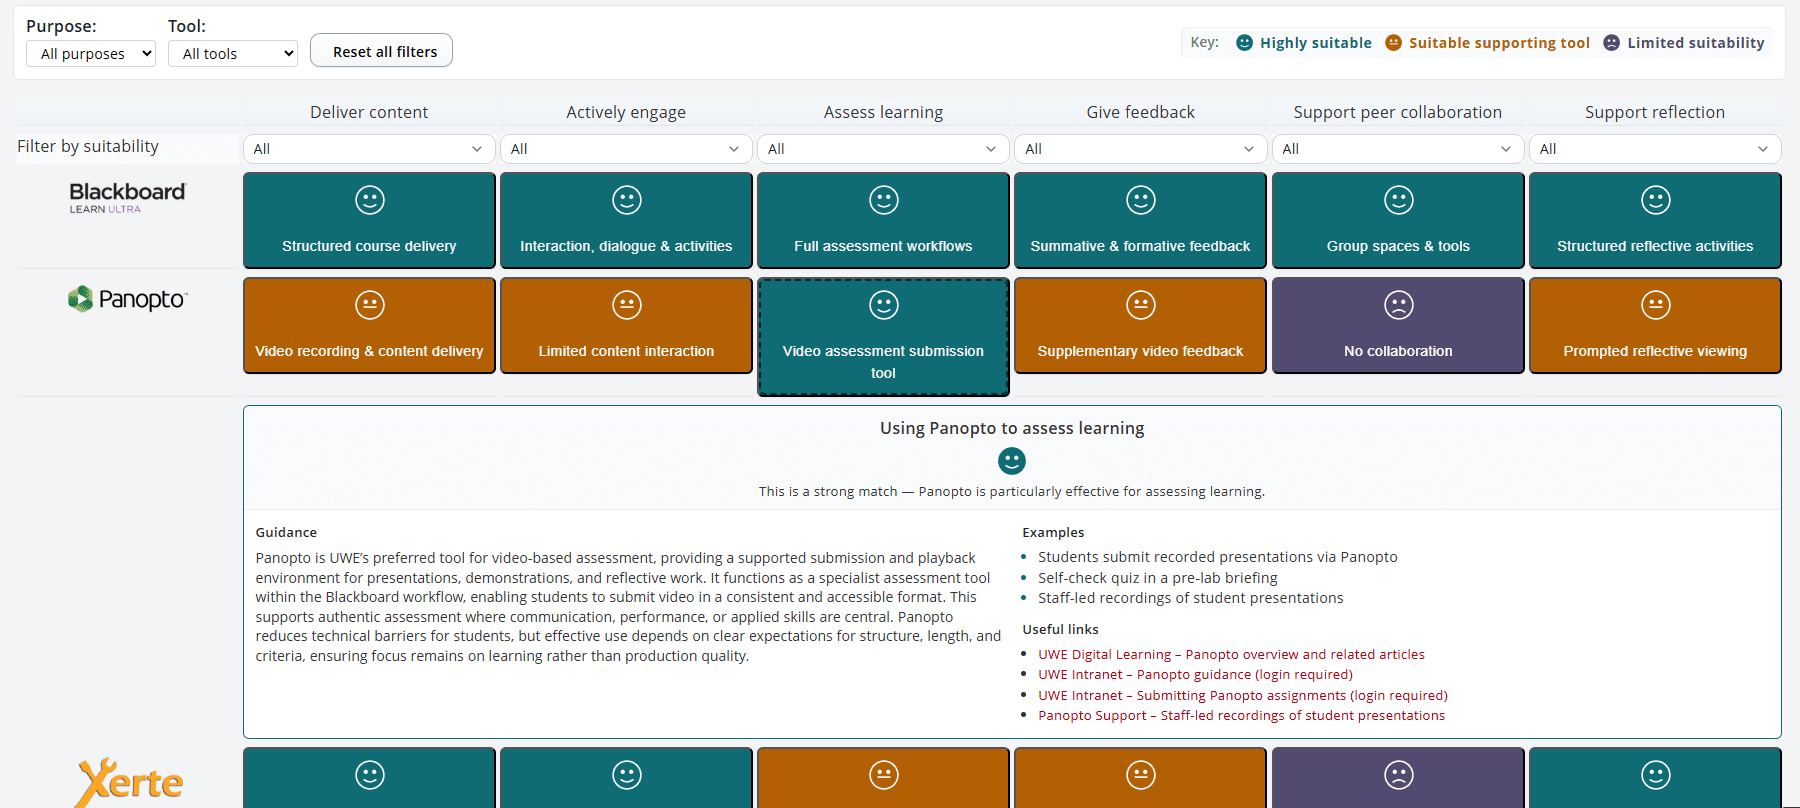Viewport: 1800px width, 808px height.
Task: Follow the Submitting Panopto assignments link
Action: click(x=1243, y=696)
